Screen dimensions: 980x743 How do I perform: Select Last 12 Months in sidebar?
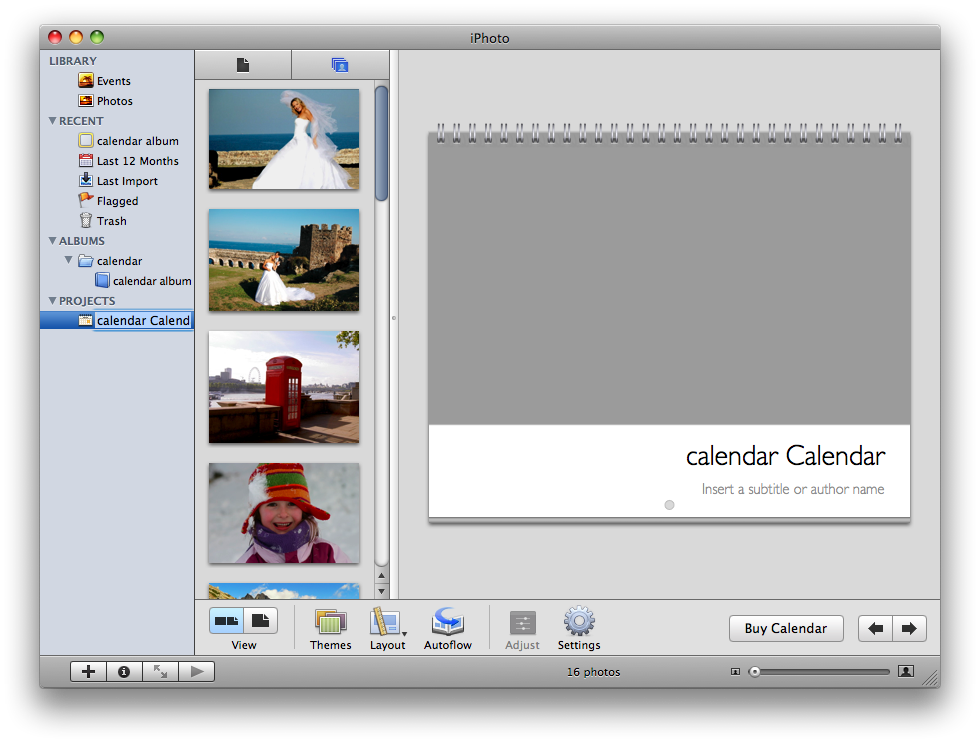tap(137, 161)
